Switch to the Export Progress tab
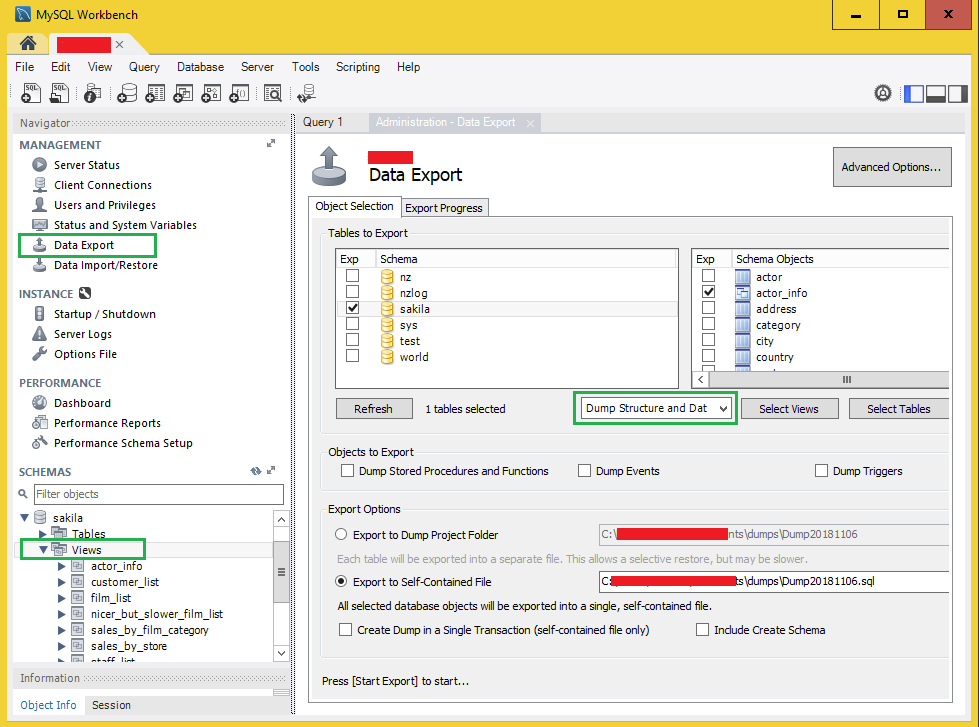 [443, 208]
